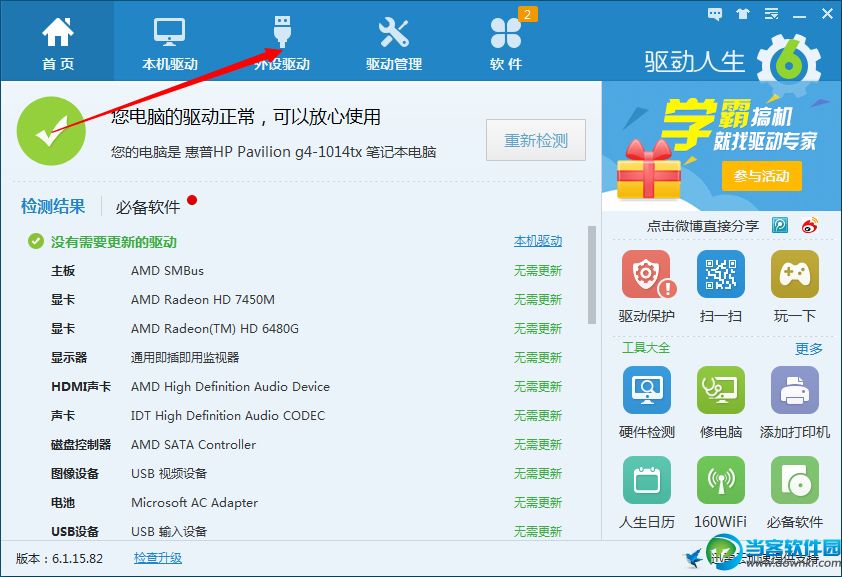The image size is (842, 577).
Task: Click the 驱动人生 6 logo
Action: (734, 60)
